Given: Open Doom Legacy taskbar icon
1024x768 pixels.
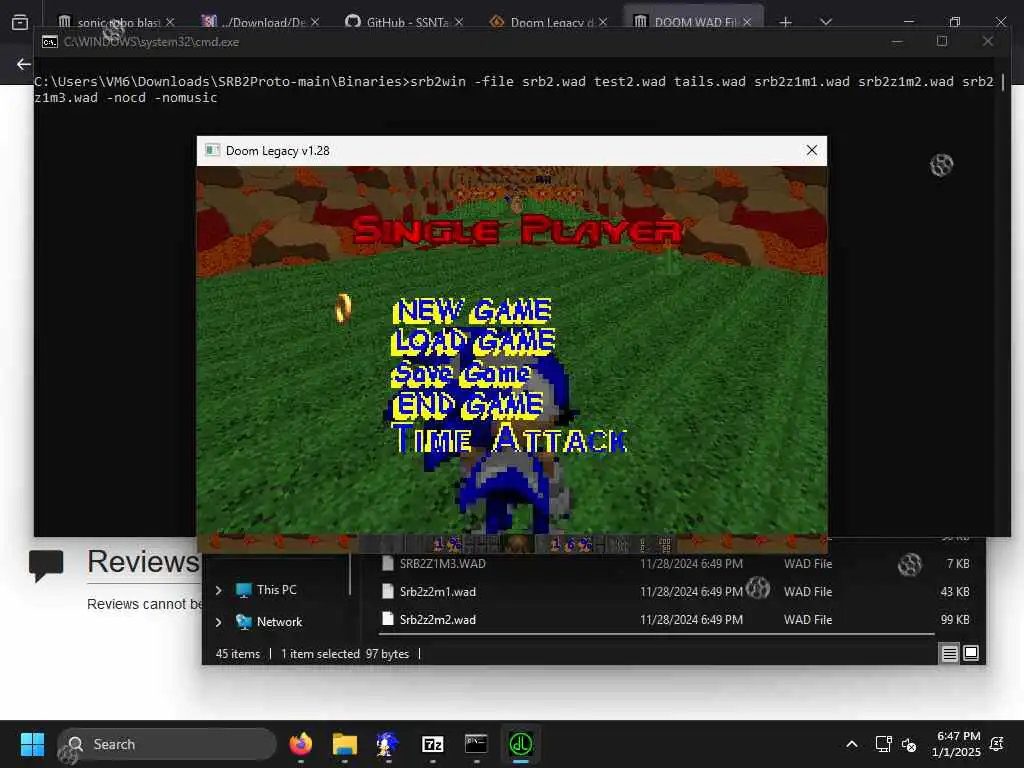Looking at the screenshot, I should click(x=520, y=744).
